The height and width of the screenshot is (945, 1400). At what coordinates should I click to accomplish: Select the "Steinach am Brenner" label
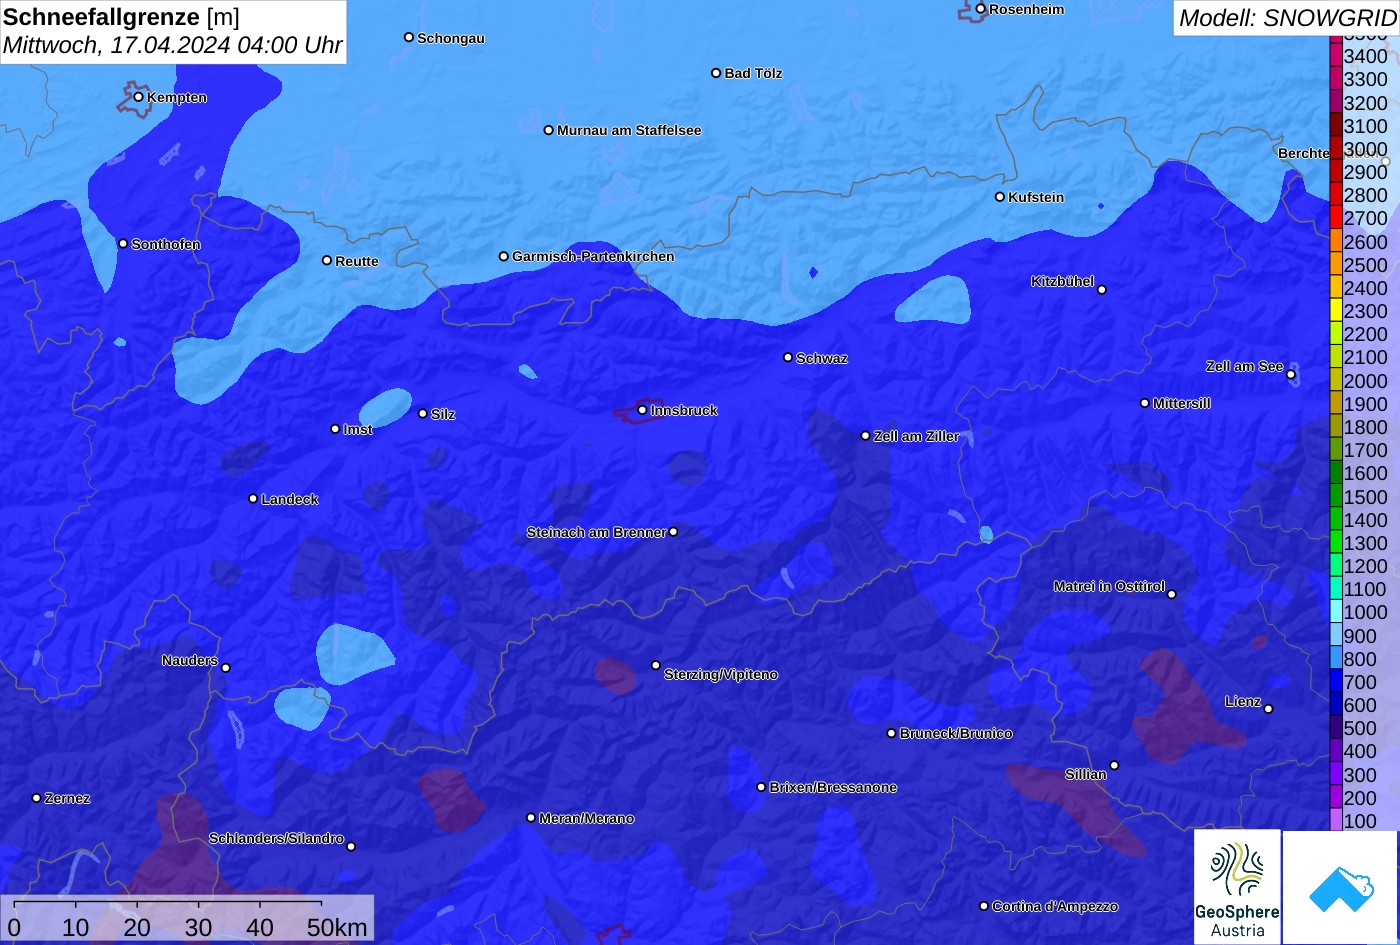tap(596, 532)
